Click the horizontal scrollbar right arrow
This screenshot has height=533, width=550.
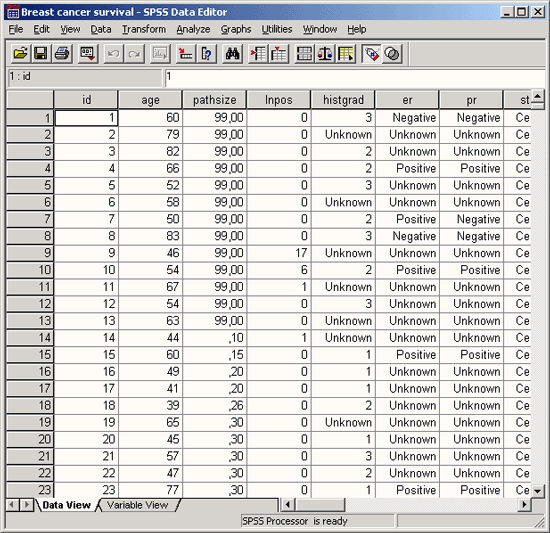(525, 505)
